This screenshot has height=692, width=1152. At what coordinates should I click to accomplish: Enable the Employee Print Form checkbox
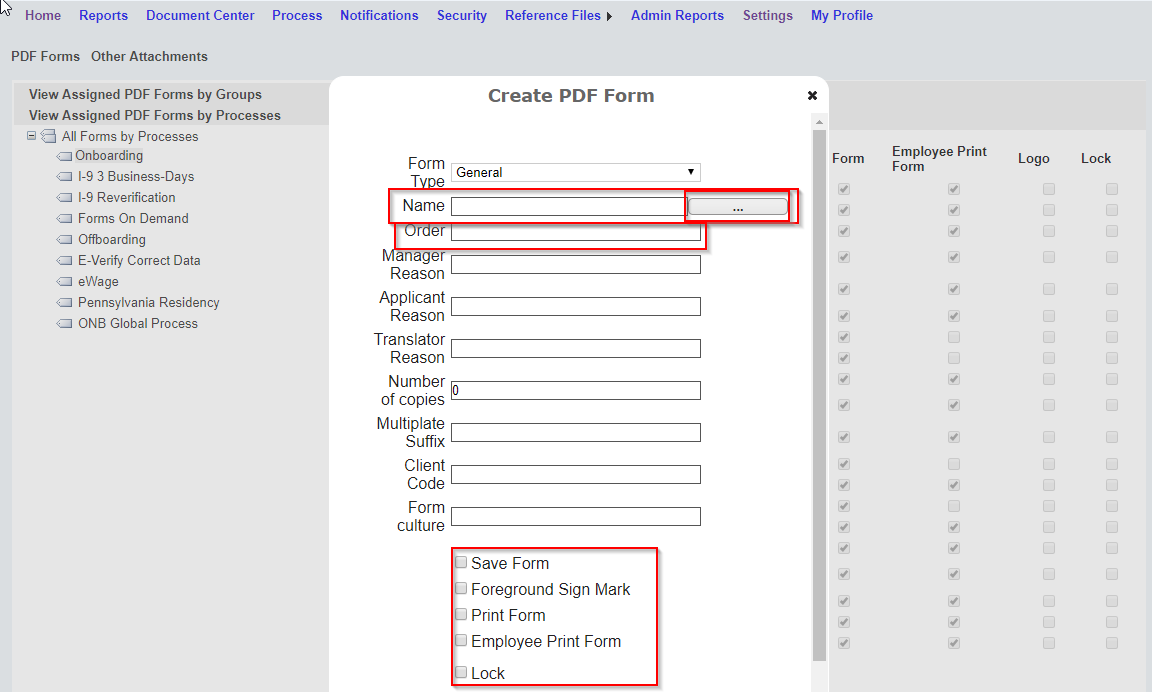(x=460, y=640)
